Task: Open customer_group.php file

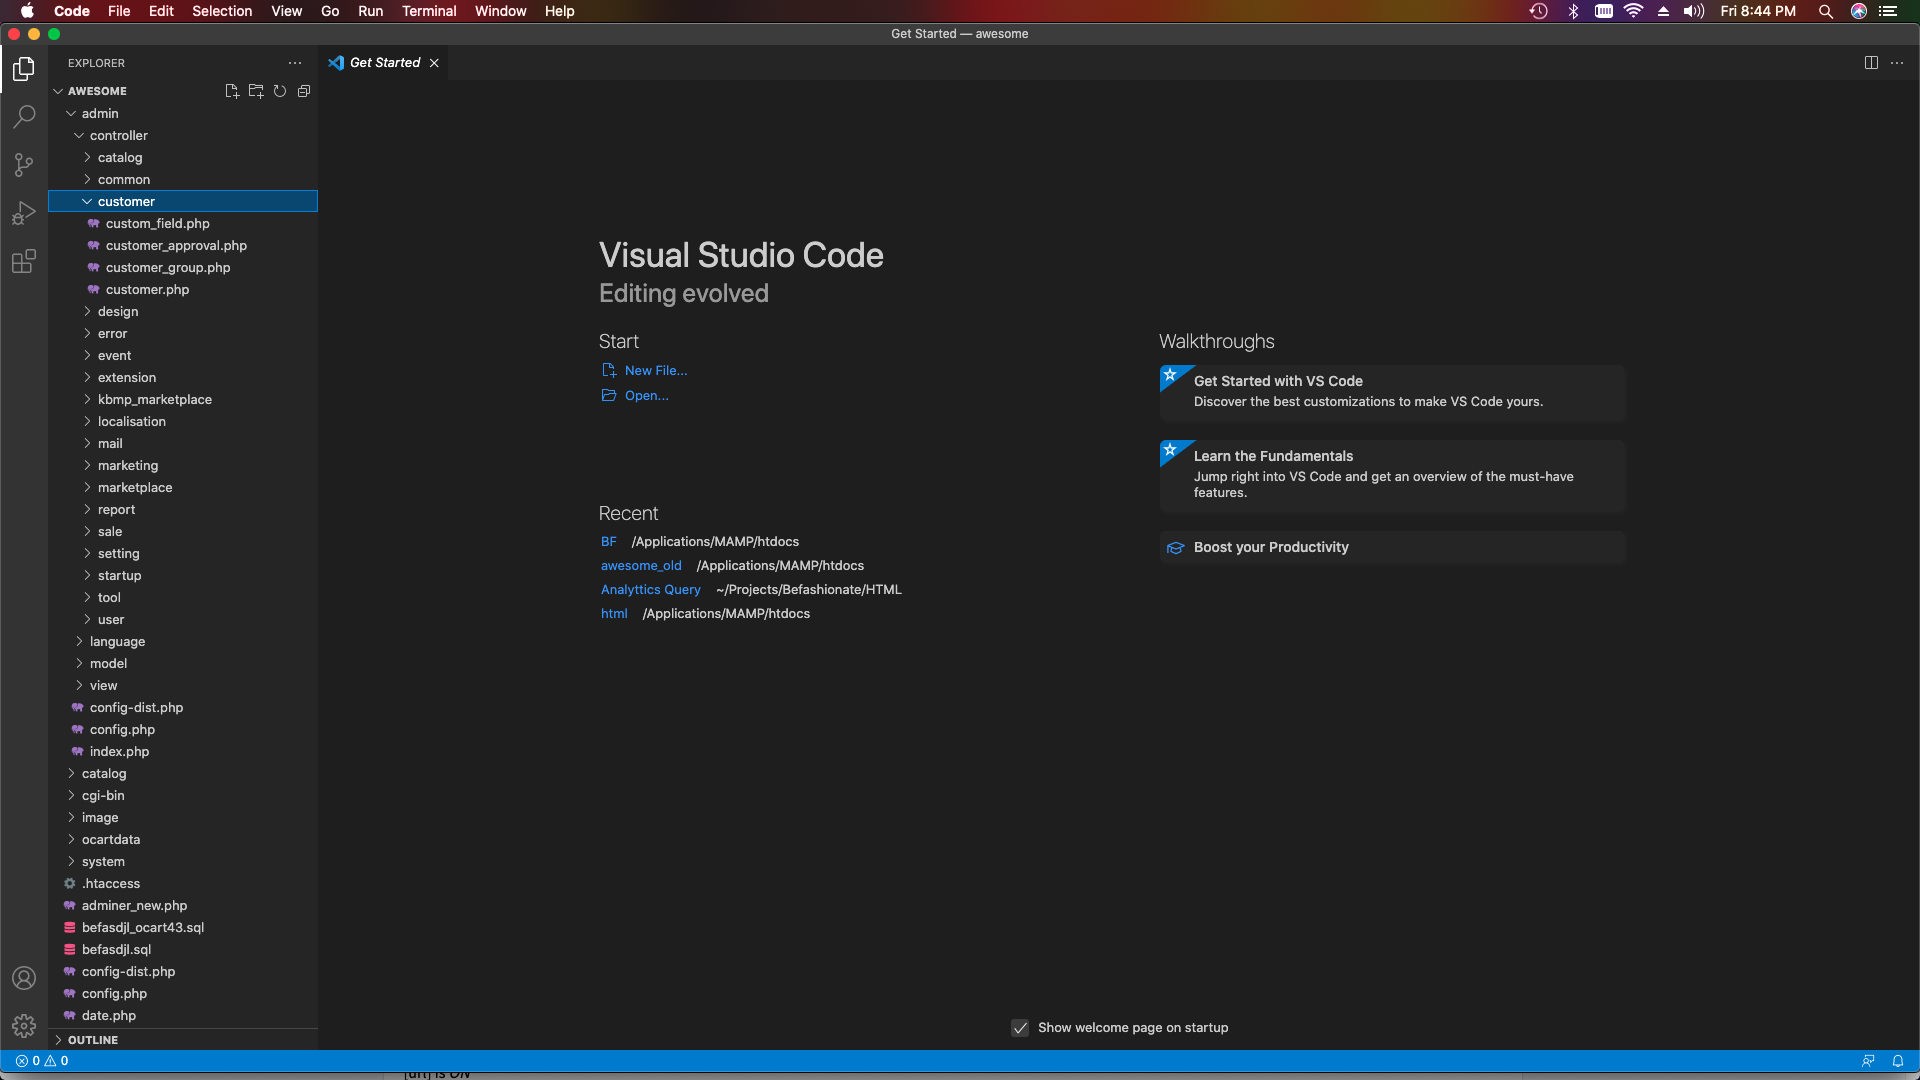Action: pos(183,268)
